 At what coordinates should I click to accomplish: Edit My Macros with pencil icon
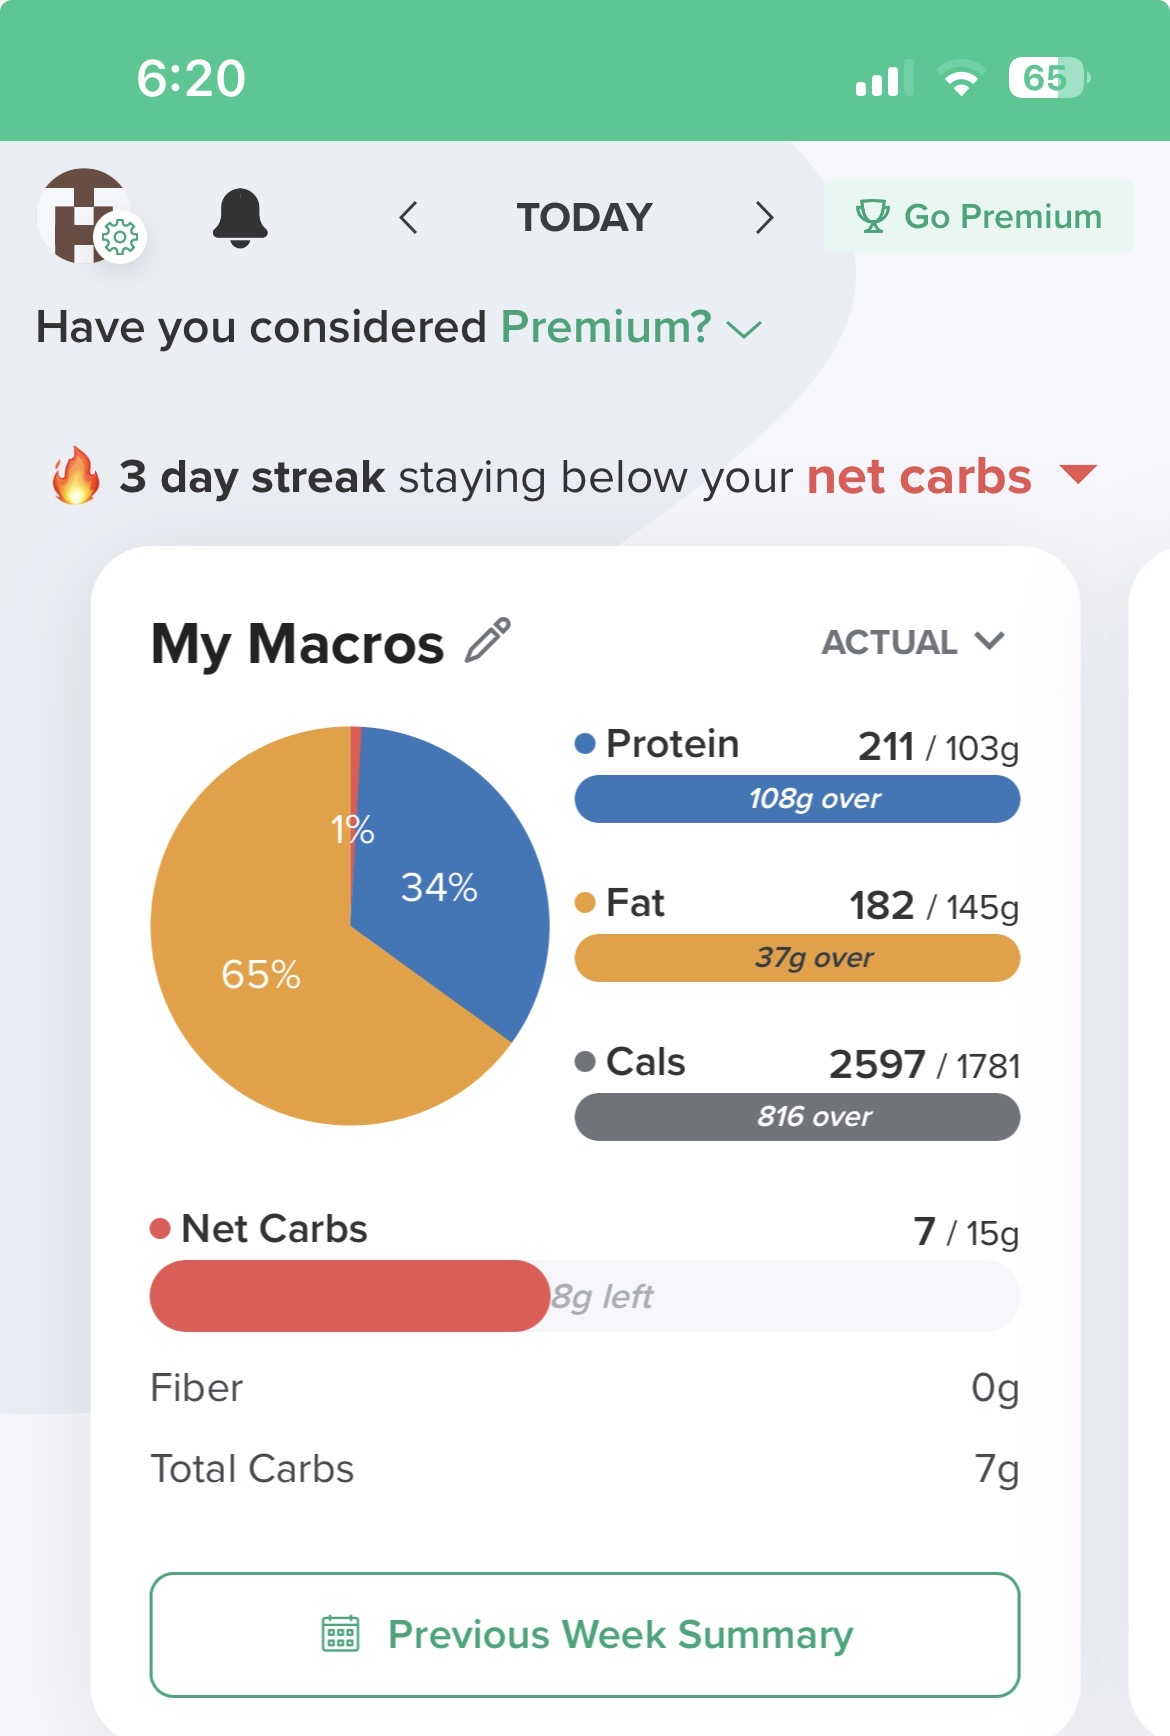coord(488,641)
